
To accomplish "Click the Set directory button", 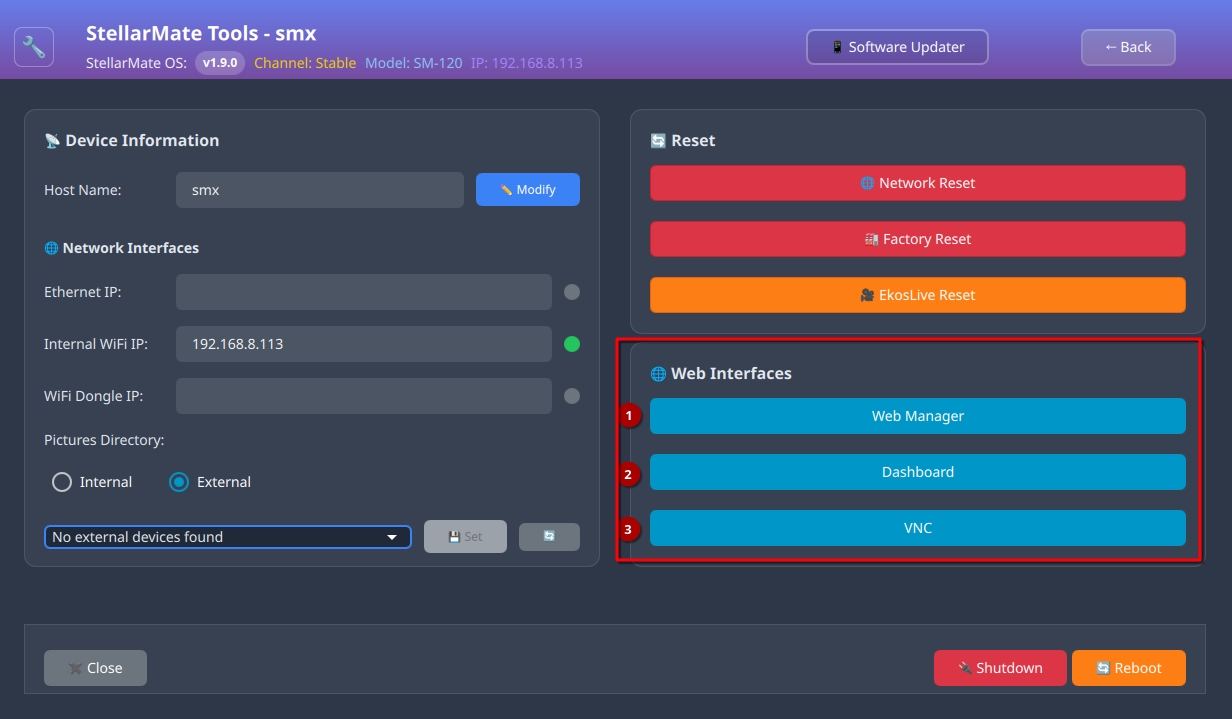I will (465, 537).
